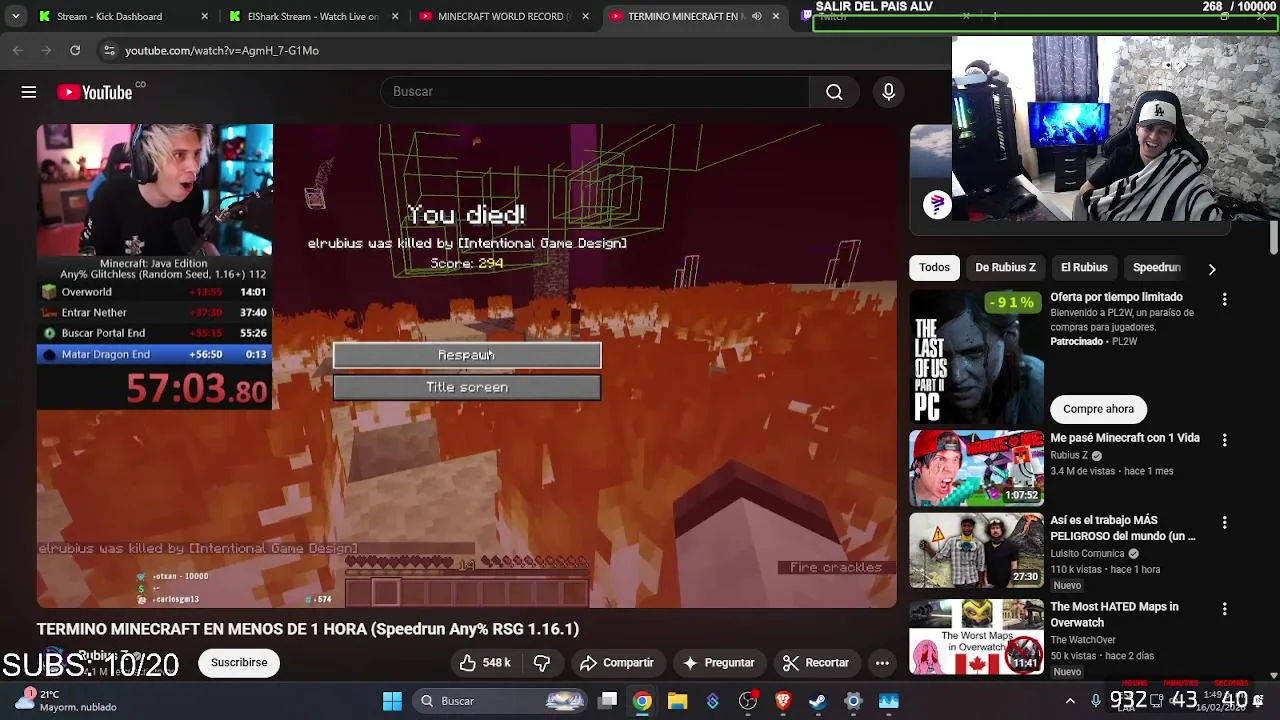Select the Speedrun filter chip
The image size is (1280, 720).
tap(1156, 268)
